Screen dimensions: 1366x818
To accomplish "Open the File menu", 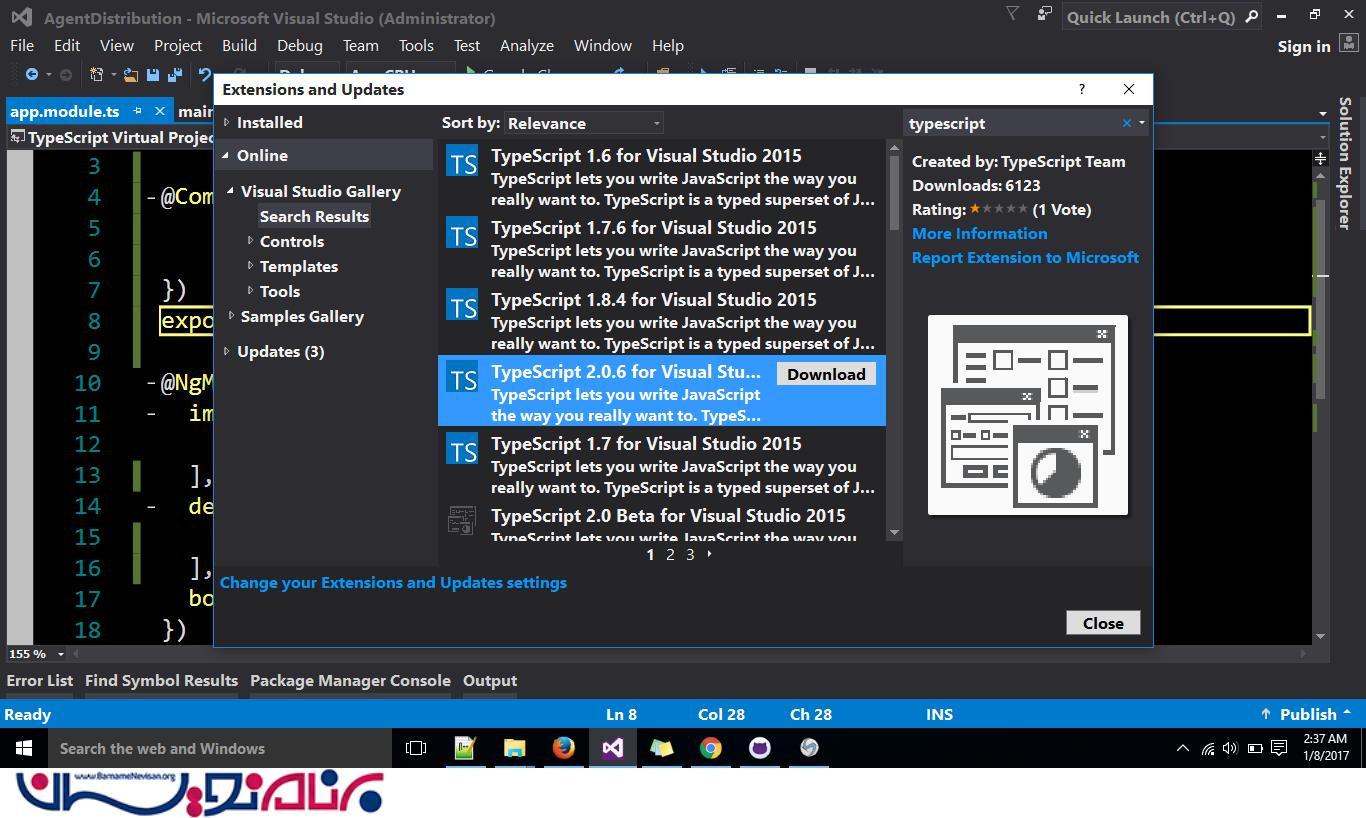I will pyautogui.click(x=22, y=45).
